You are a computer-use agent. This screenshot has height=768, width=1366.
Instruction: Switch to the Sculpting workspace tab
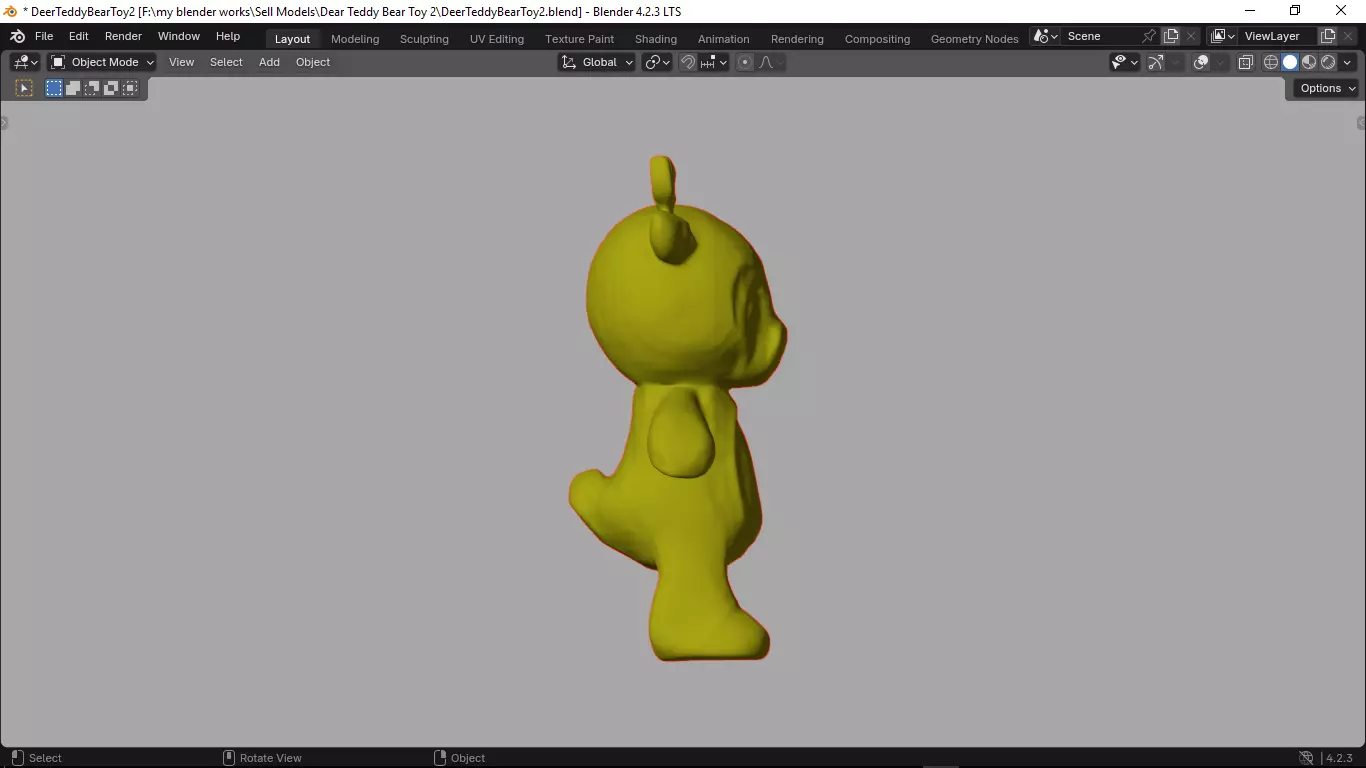[x=424, y=39]
